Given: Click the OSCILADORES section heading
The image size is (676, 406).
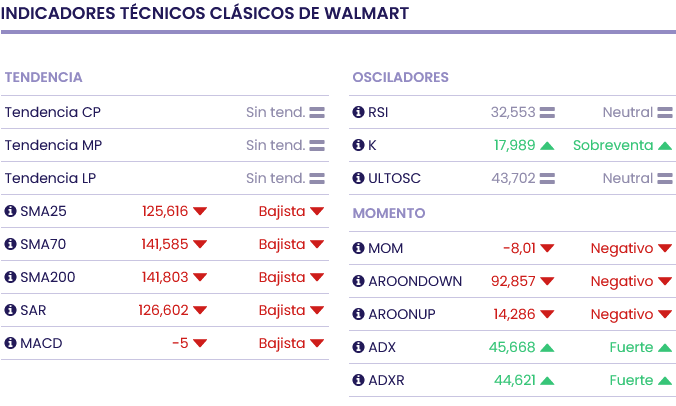Looking at the screenshot, I should (400, 77).
